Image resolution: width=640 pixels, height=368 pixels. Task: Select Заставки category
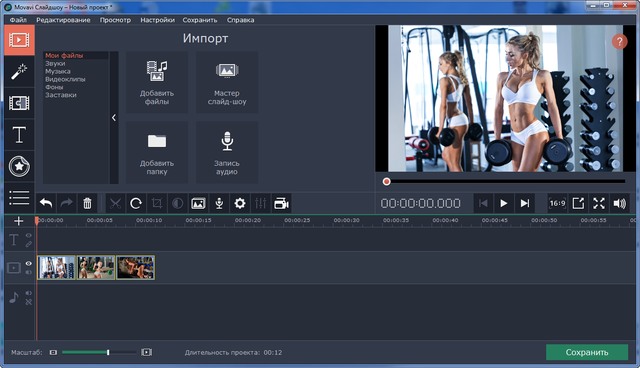pos(61,95)
